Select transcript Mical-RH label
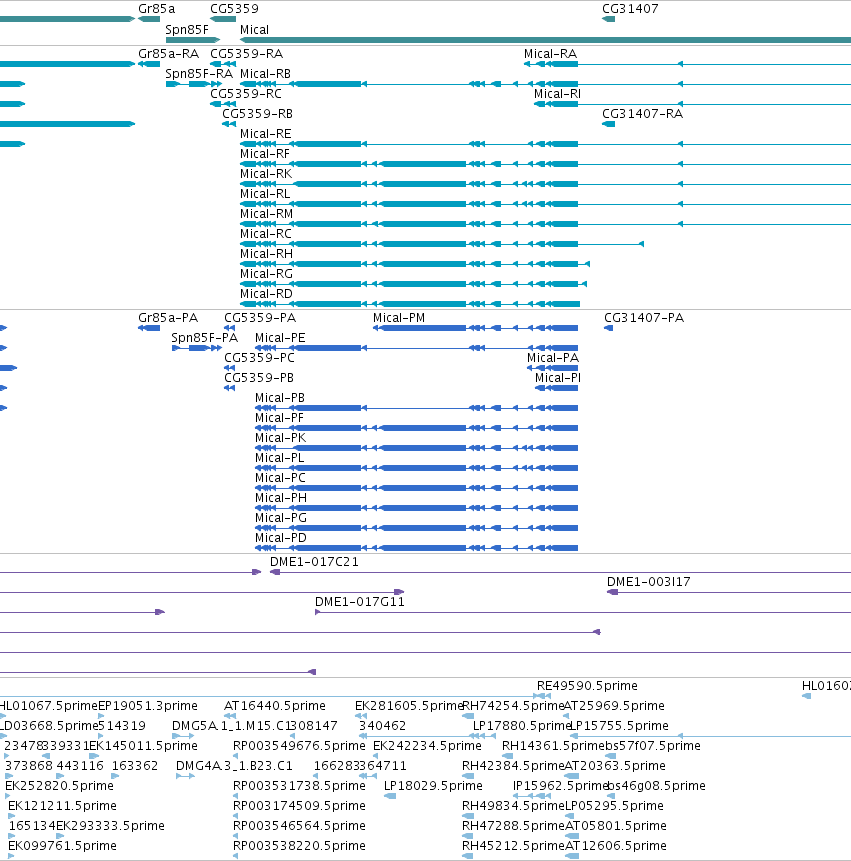Viewport: 851px width, 861px height. [266, 254]
